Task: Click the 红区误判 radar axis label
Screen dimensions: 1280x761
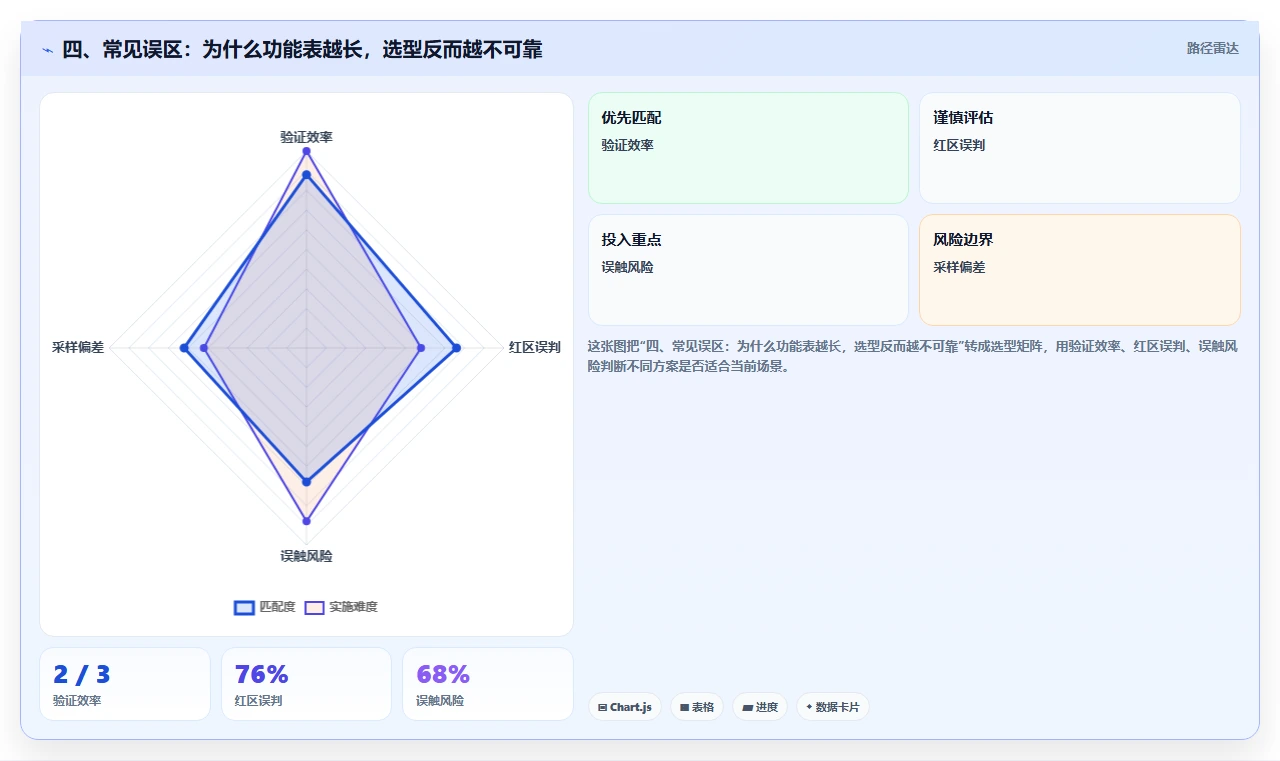Action: click(x=534, y=348)
